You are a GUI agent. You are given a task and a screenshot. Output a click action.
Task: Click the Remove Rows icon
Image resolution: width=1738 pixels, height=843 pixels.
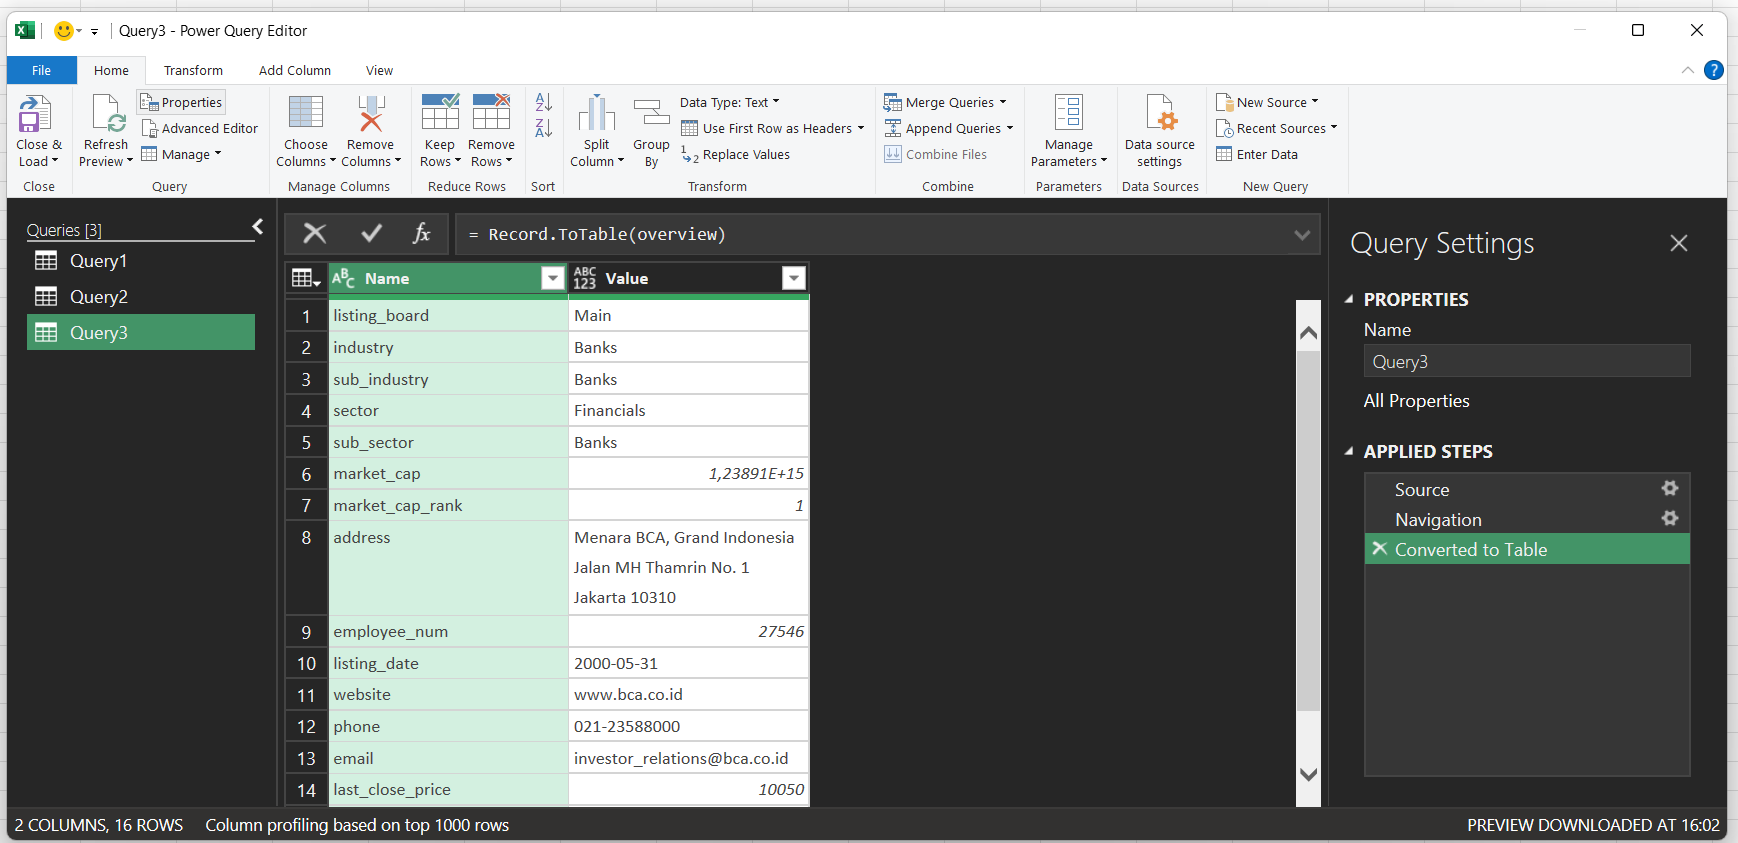click(491, 112)
